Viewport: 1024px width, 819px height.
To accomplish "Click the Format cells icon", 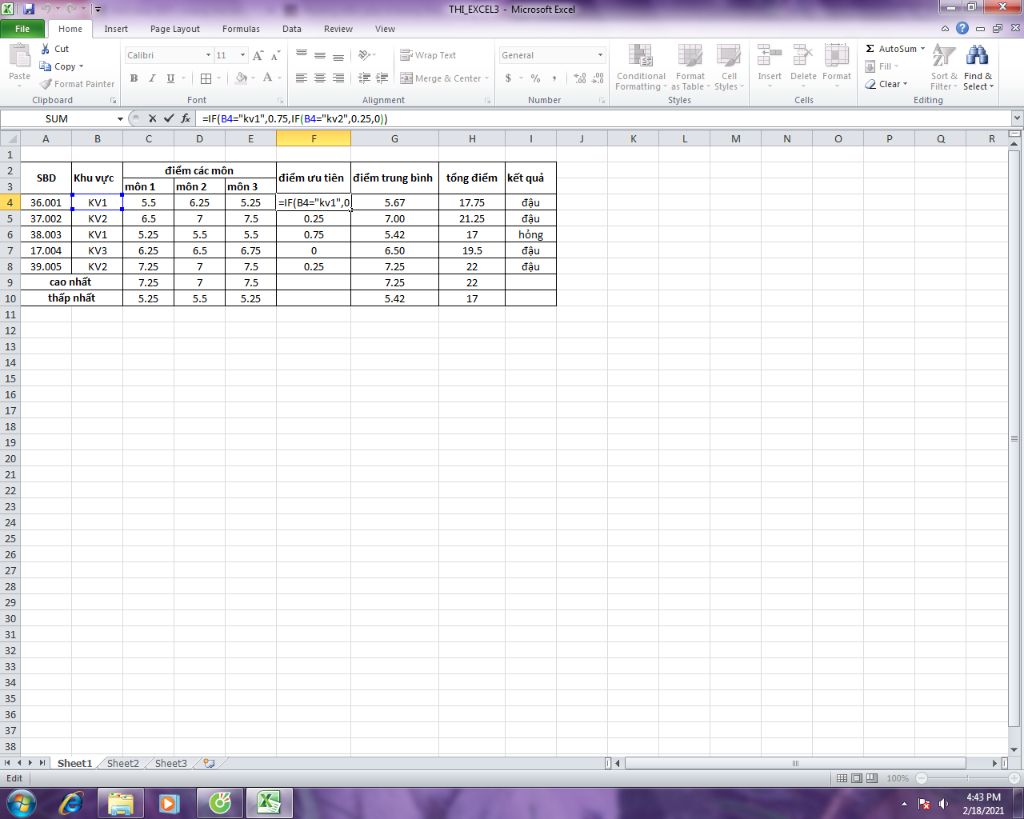I will coord(837,57).
